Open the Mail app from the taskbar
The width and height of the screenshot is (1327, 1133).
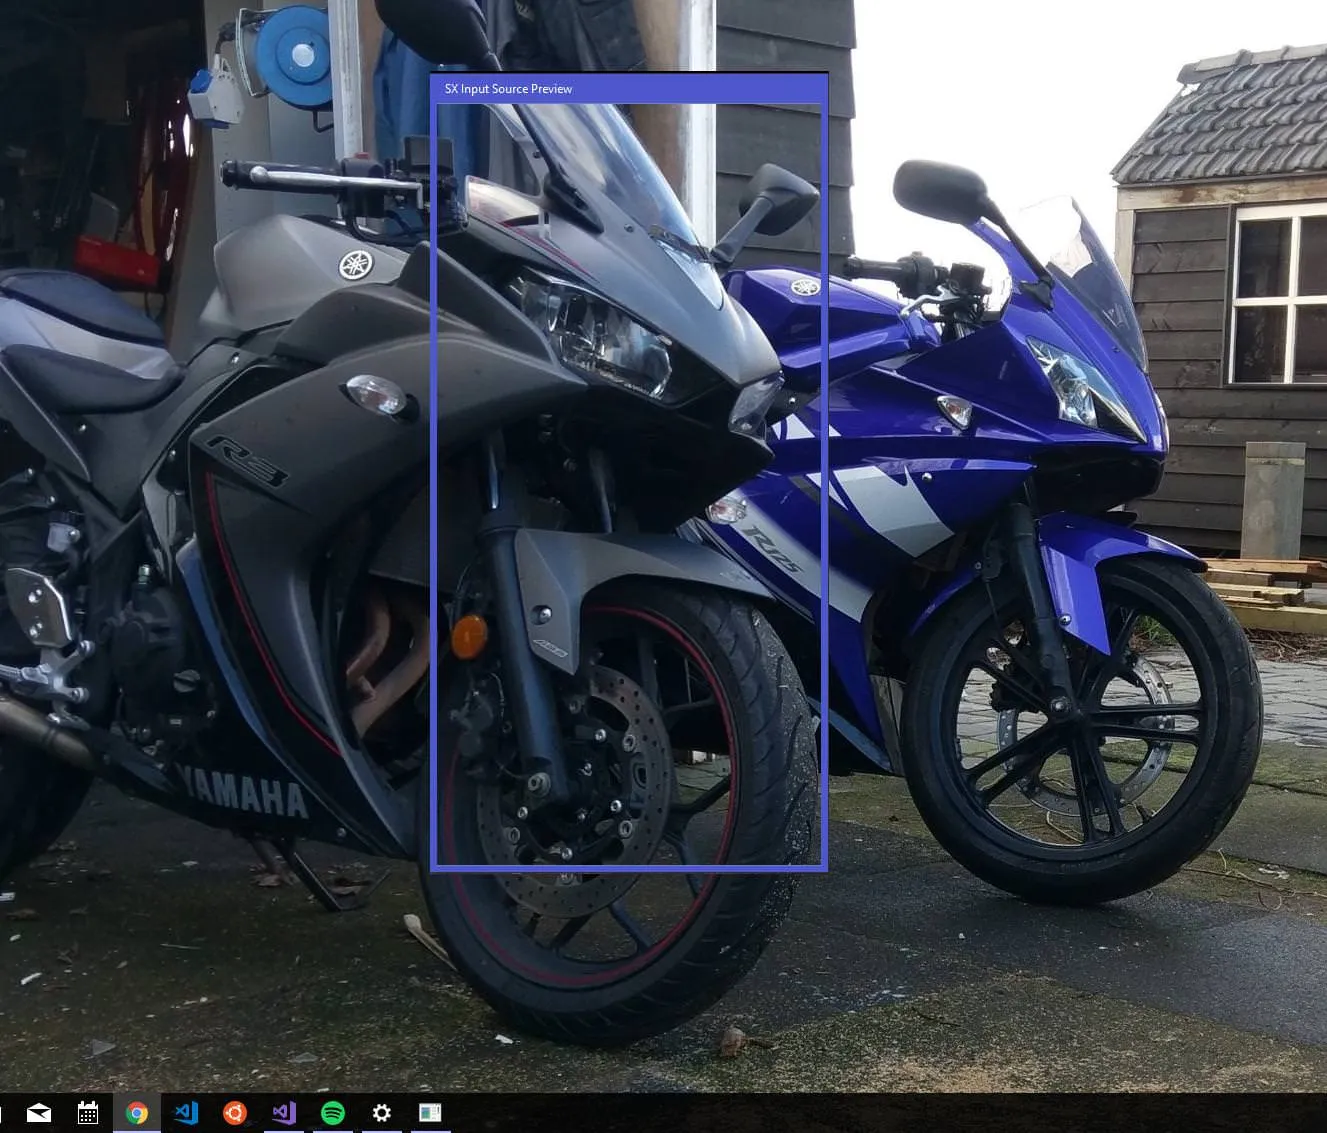pos(39,1113)
